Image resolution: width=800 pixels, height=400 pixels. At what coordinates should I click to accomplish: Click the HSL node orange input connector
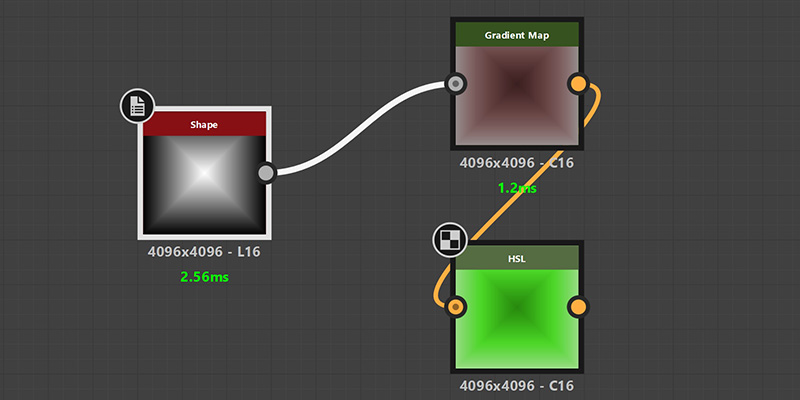455,307
